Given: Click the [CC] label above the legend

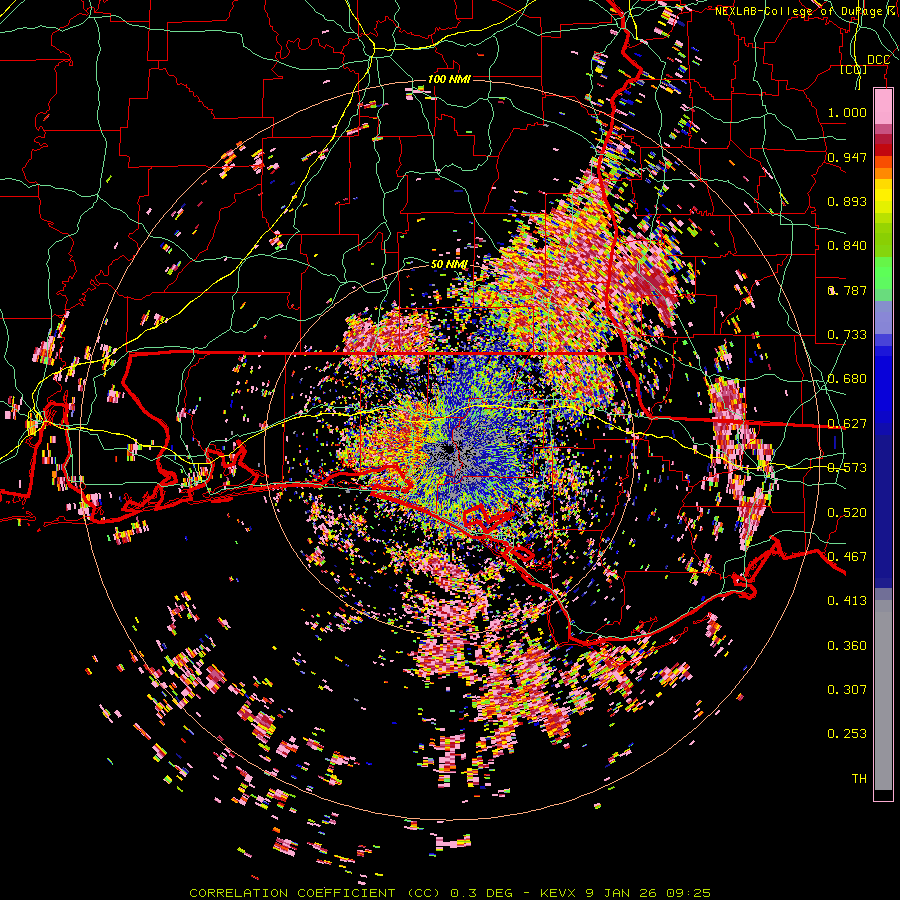Looking at the screenshot, I should (854, 70).
